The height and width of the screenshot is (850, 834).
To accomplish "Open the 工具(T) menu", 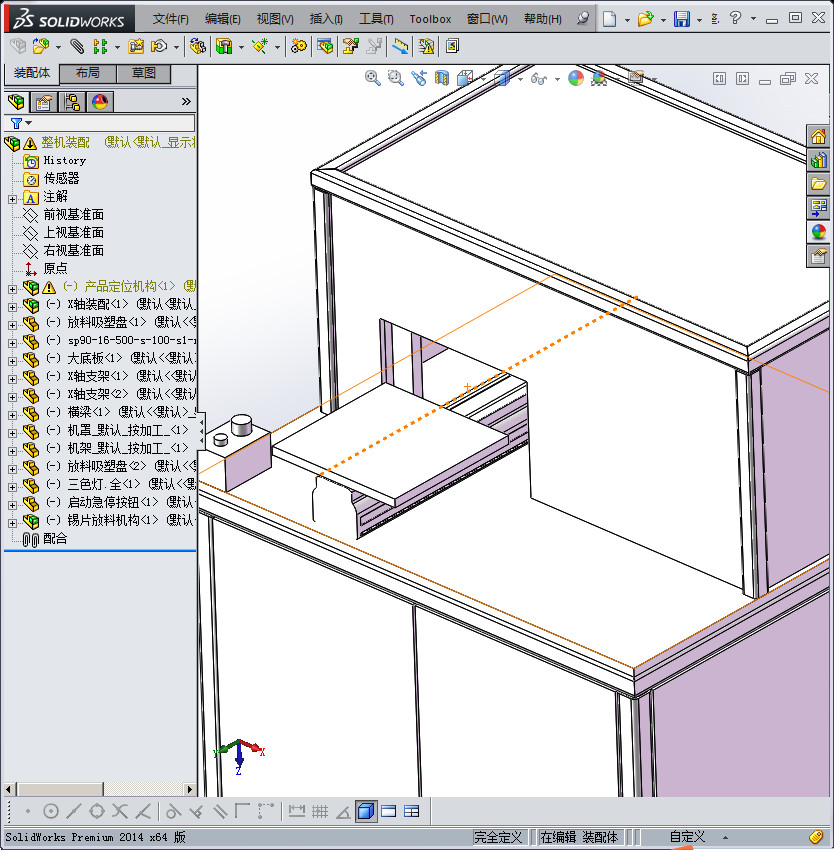I will tap(376, 19).
